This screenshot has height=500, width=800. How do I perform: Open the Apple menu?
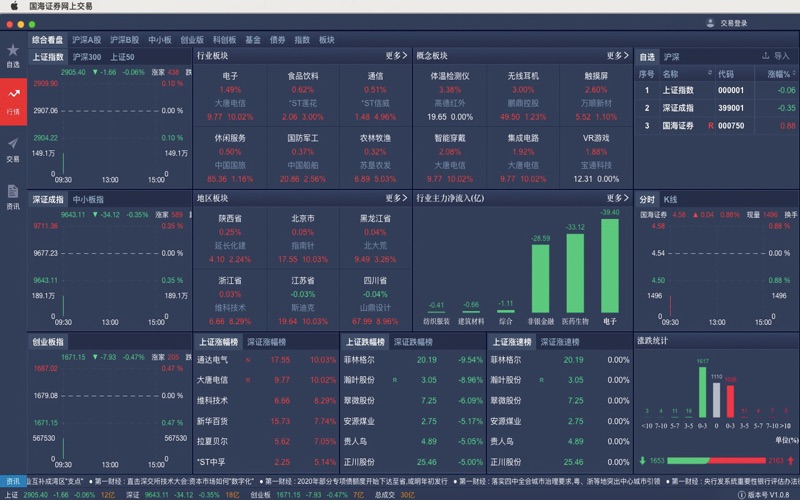[14, 6]
